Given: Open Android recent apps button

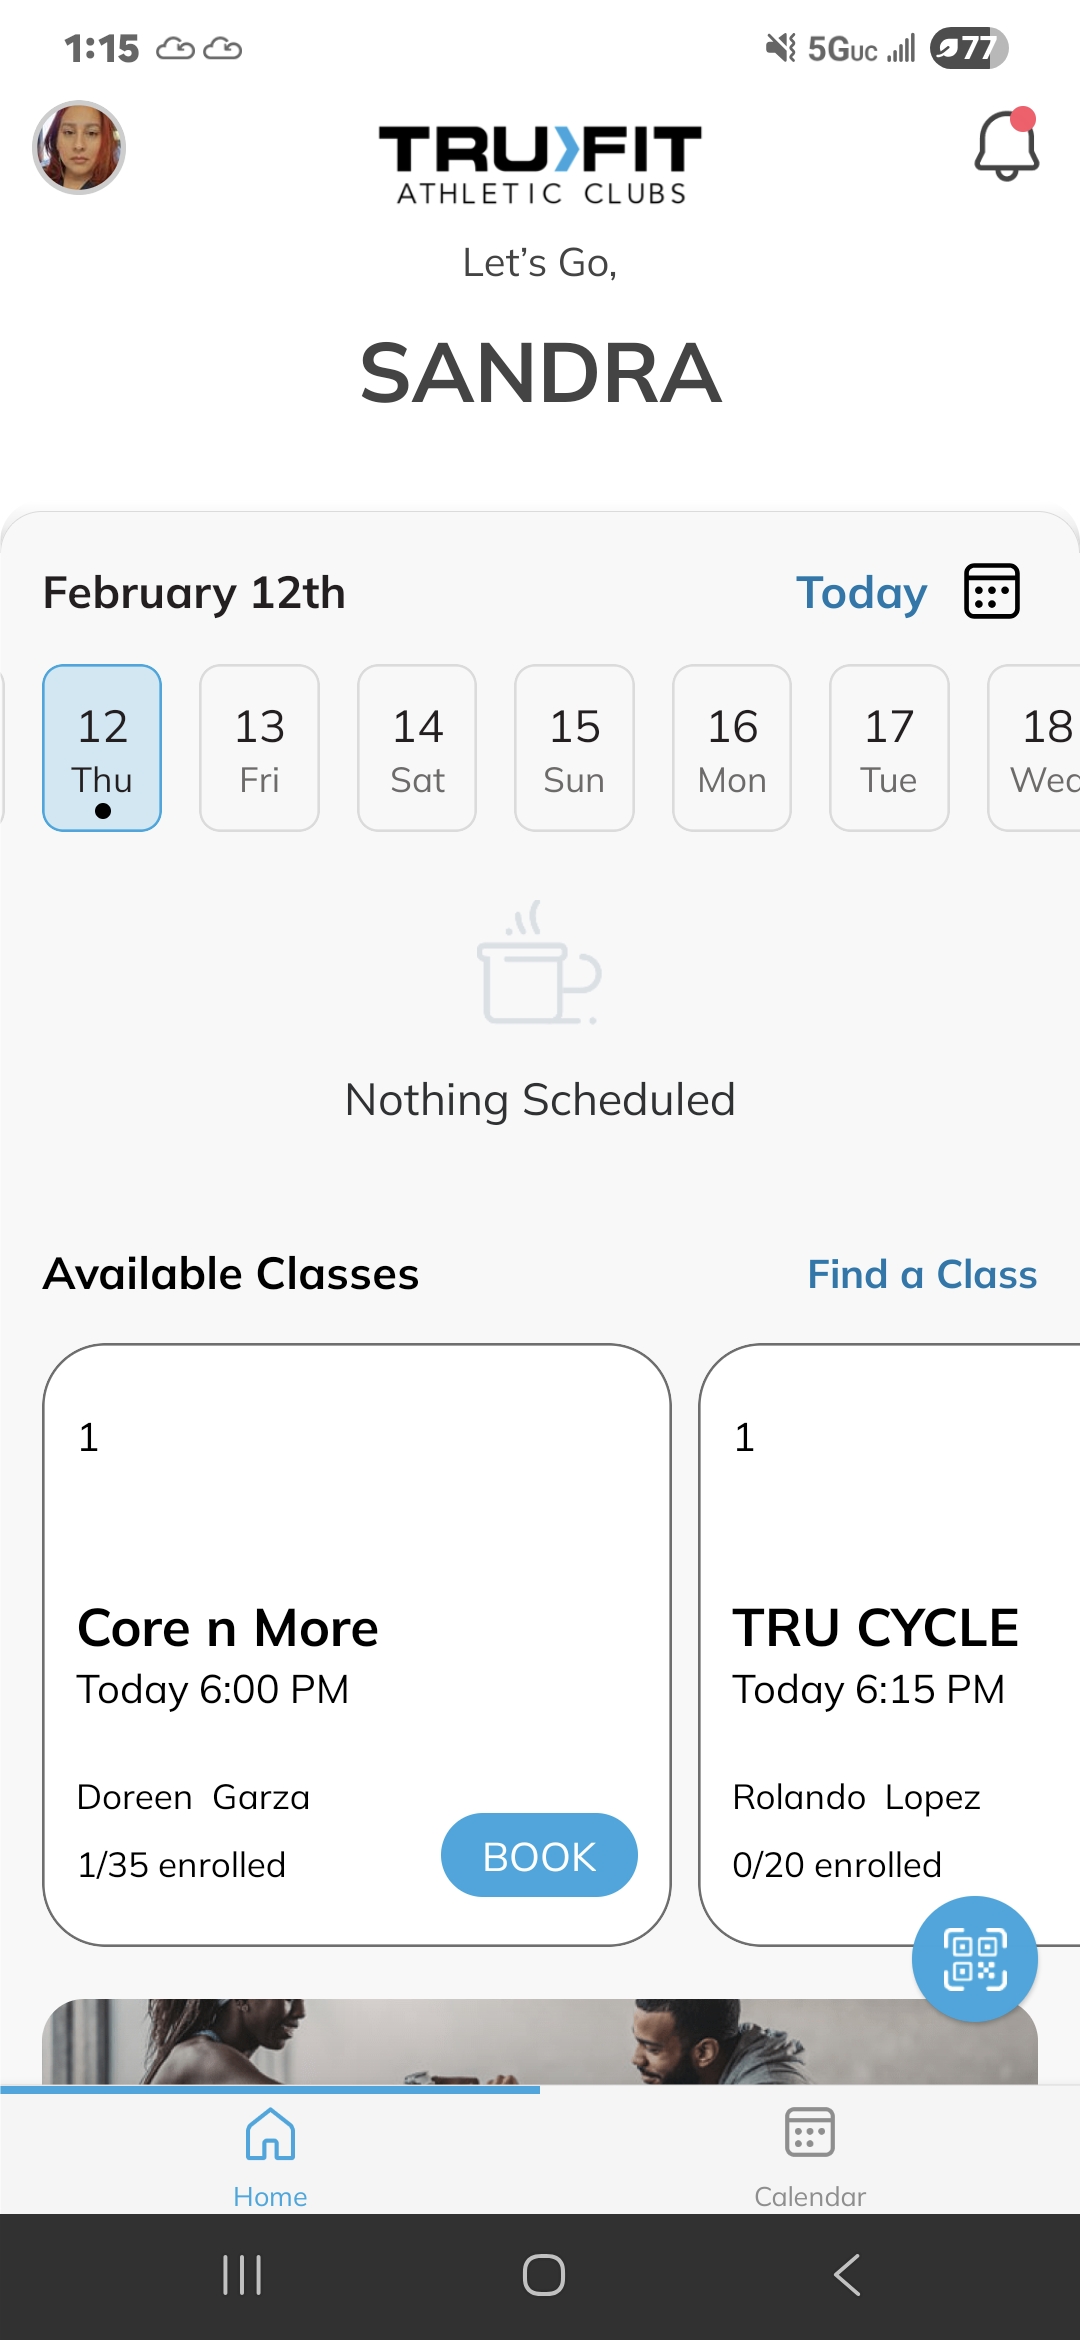Looking at the screenshot, I should pos(242,2275).
